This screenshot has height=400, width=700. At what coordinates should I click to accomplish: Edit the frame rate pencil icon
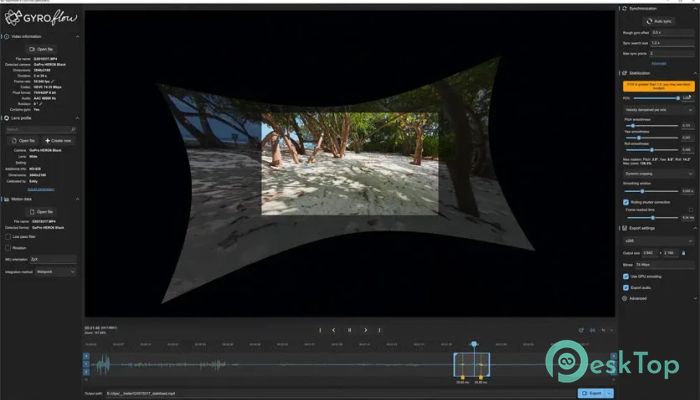pyautogui.click(x=52, y=82)
